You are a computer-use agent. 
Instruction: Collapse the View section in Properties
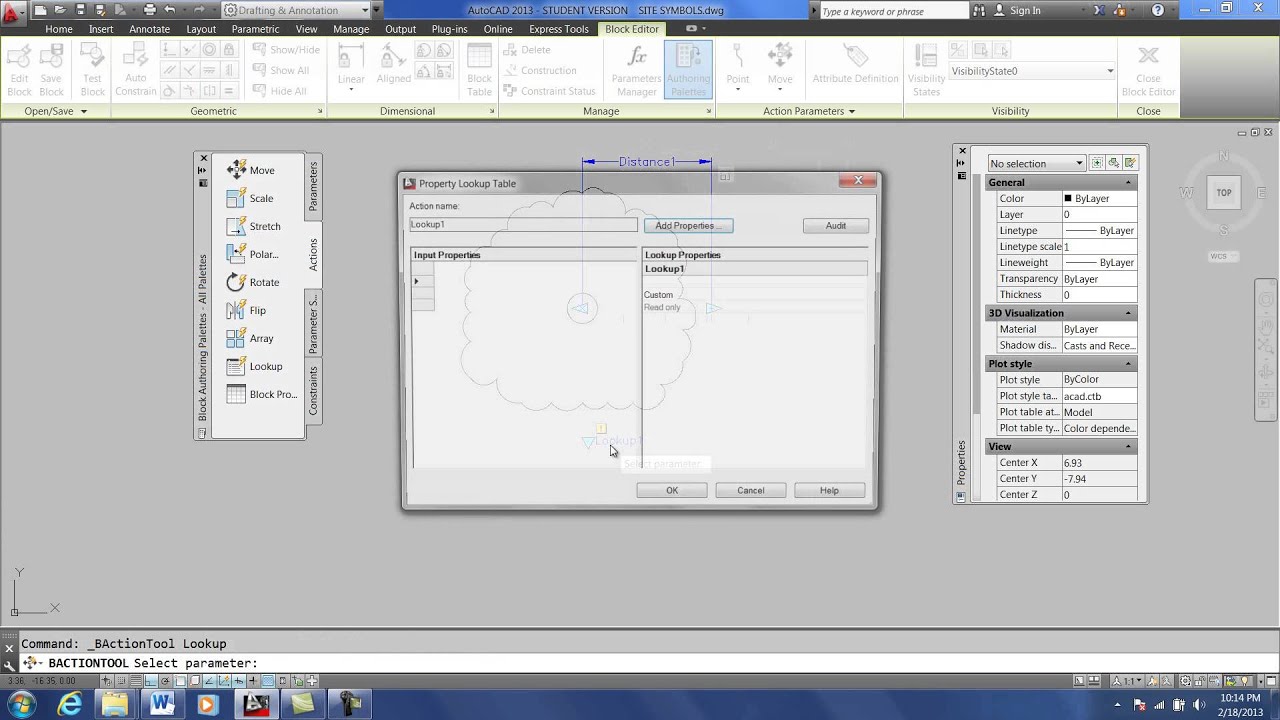1129,446
